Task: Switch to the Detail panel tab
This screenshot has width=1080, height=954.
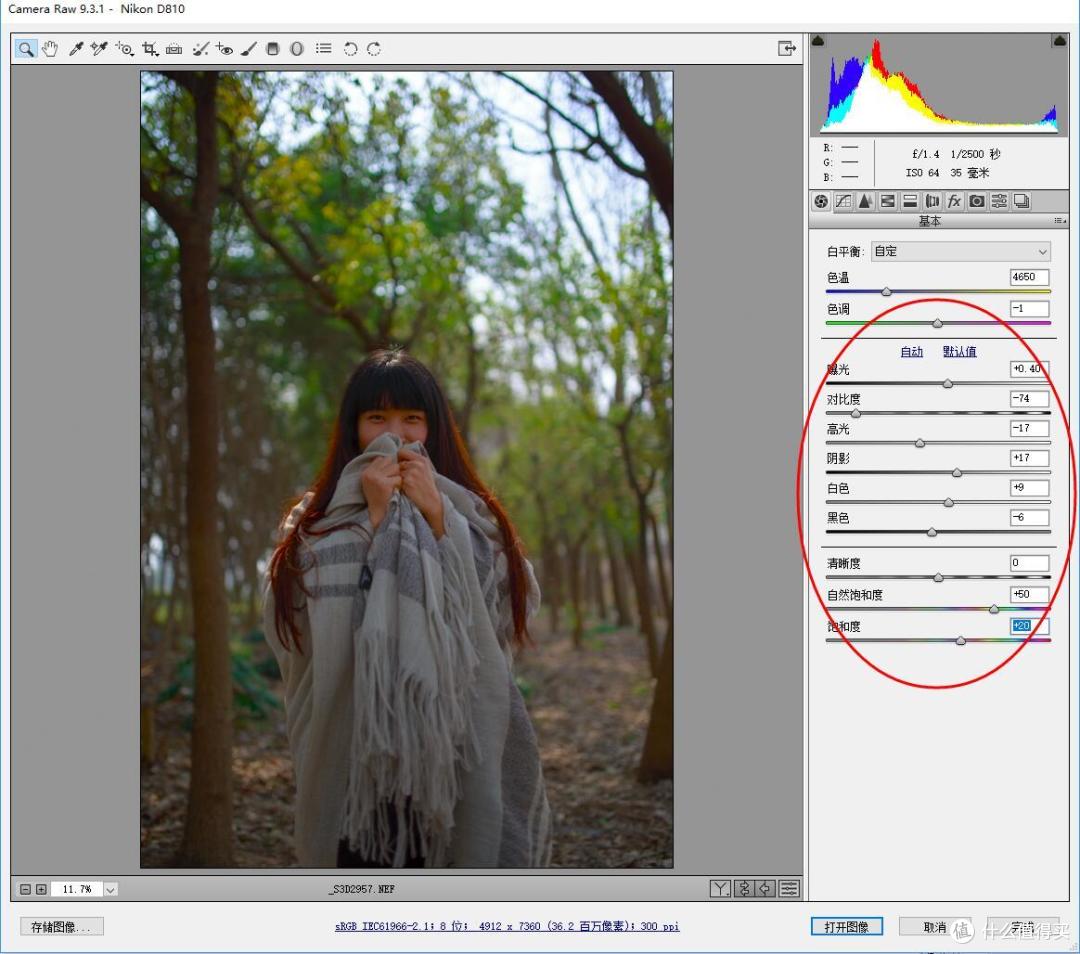Action: [x=865, y=201]
